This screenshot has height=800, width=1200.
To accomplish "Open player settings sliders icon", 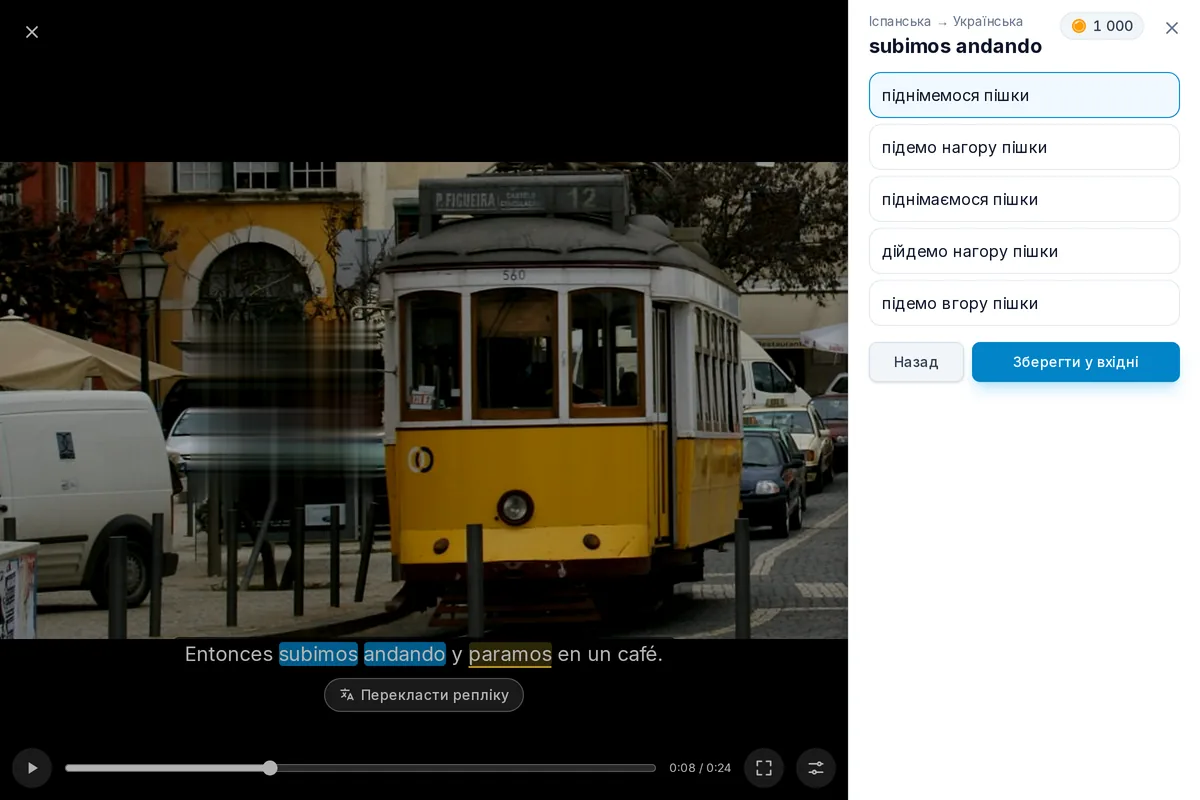I will pos(816,768).
